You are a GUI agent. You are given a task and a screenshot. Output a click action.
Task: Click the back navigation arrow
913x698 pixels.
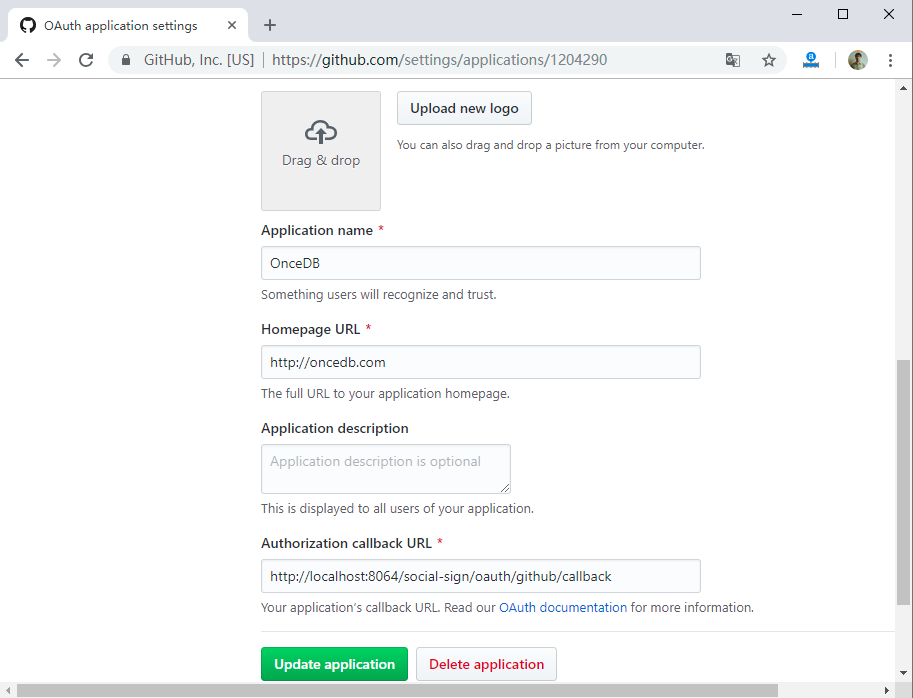[21, 60]
